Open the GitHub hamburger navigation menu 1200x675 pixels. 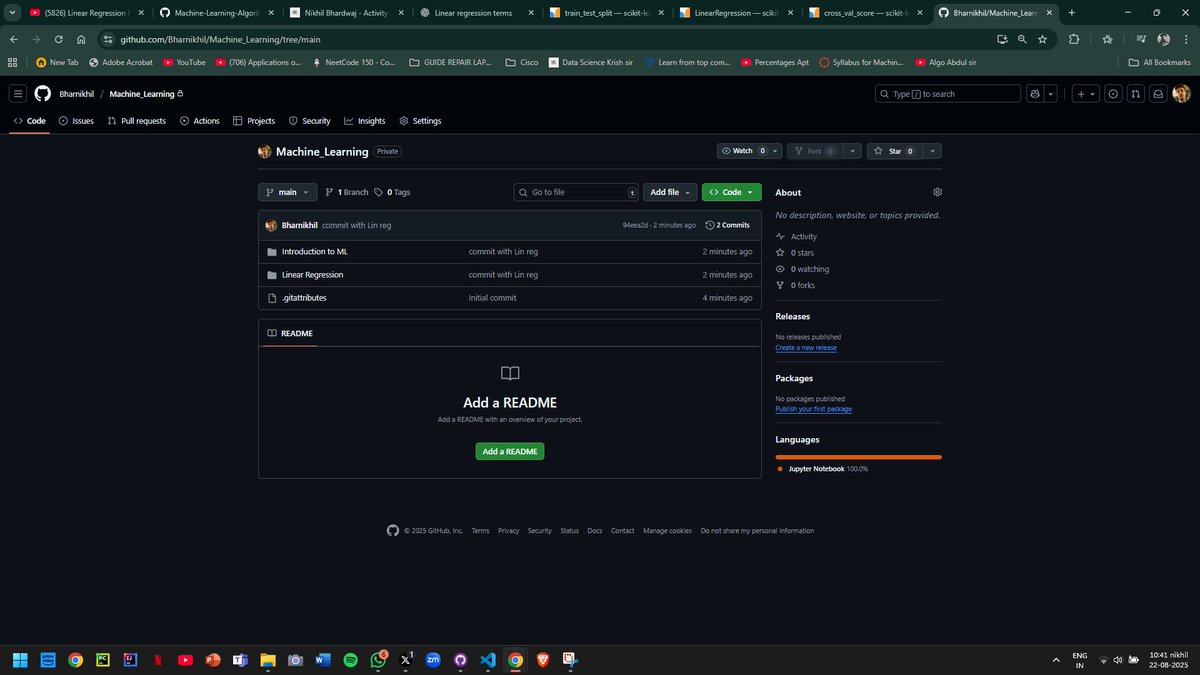click(18, 93)
